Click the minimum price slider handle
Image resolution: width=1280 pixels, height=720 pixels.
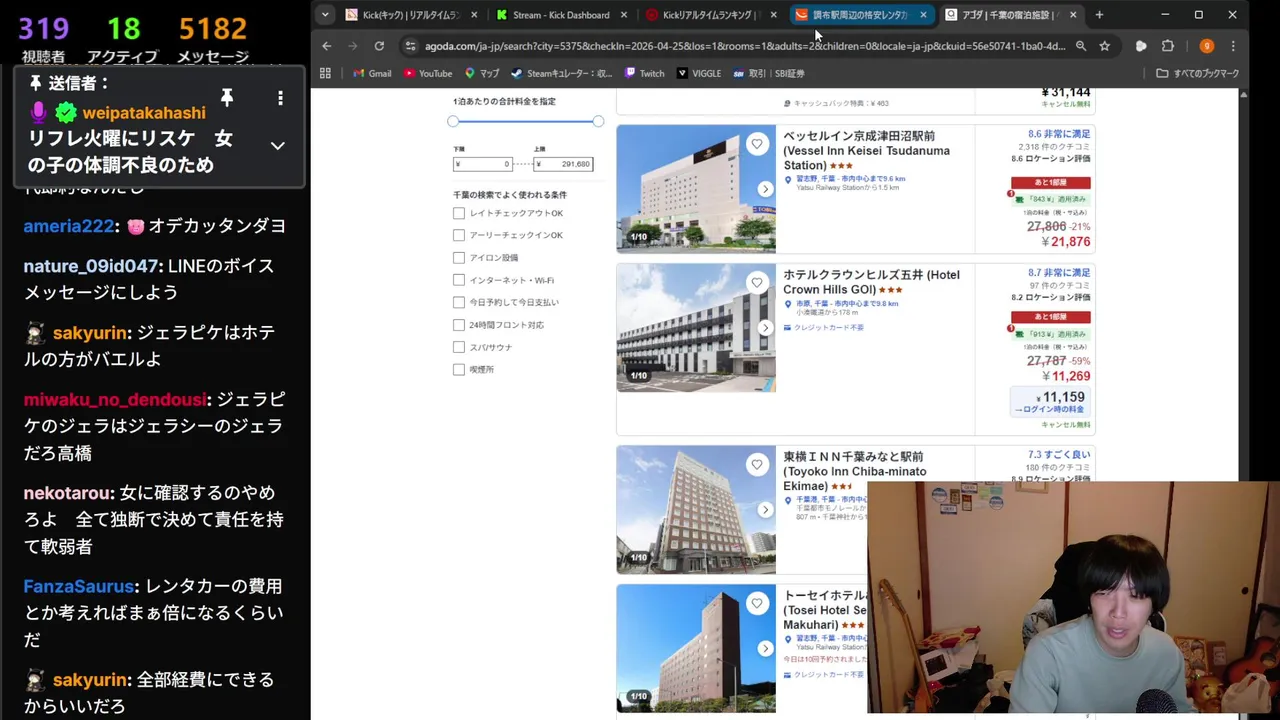tap(453, 121)
